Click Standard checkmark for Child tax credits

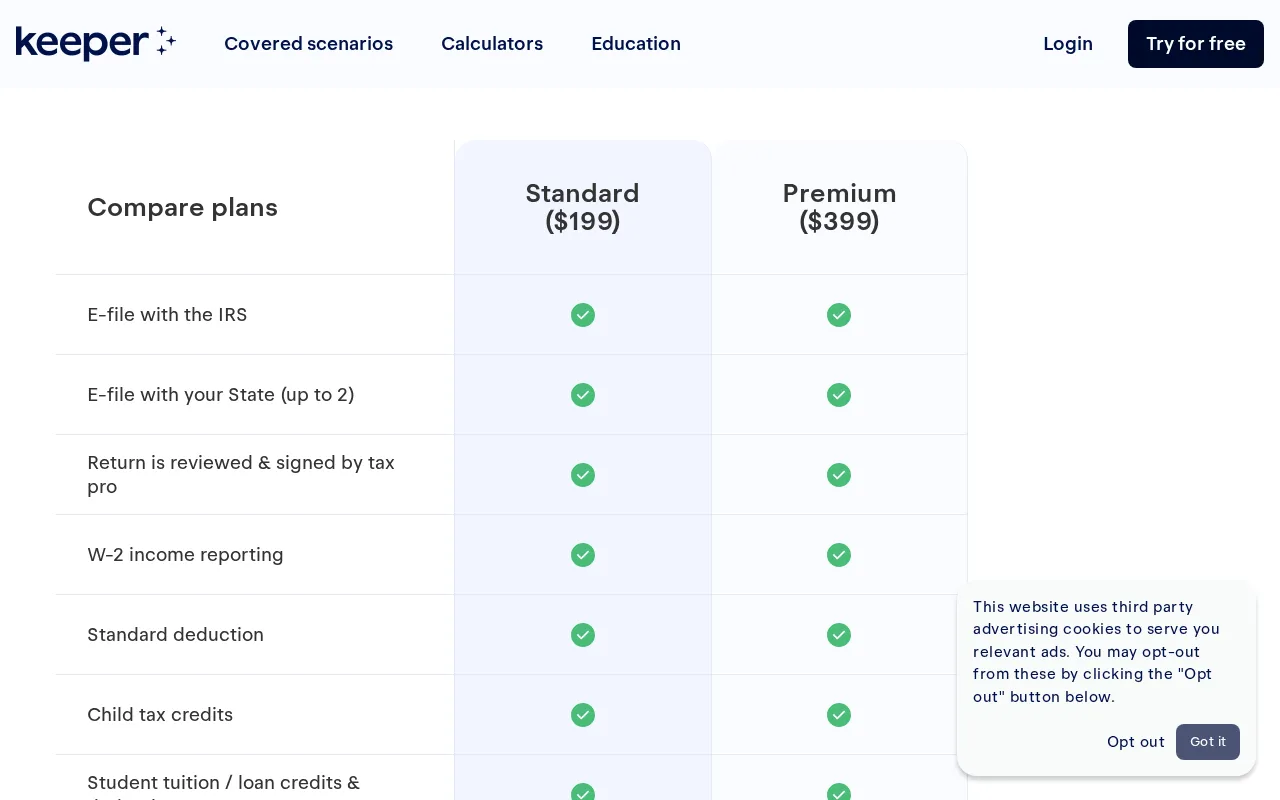tap(583, 715)
